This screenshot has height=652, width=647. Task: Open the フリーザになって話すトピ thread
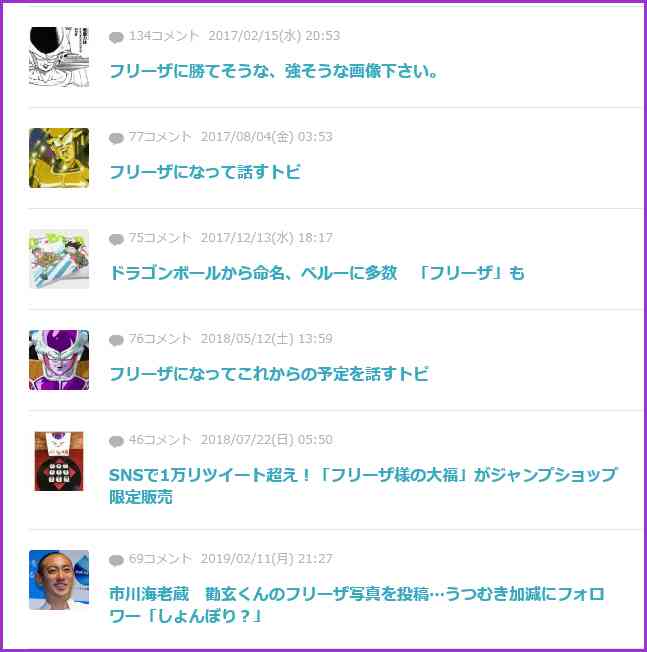[x=205, y=172]
